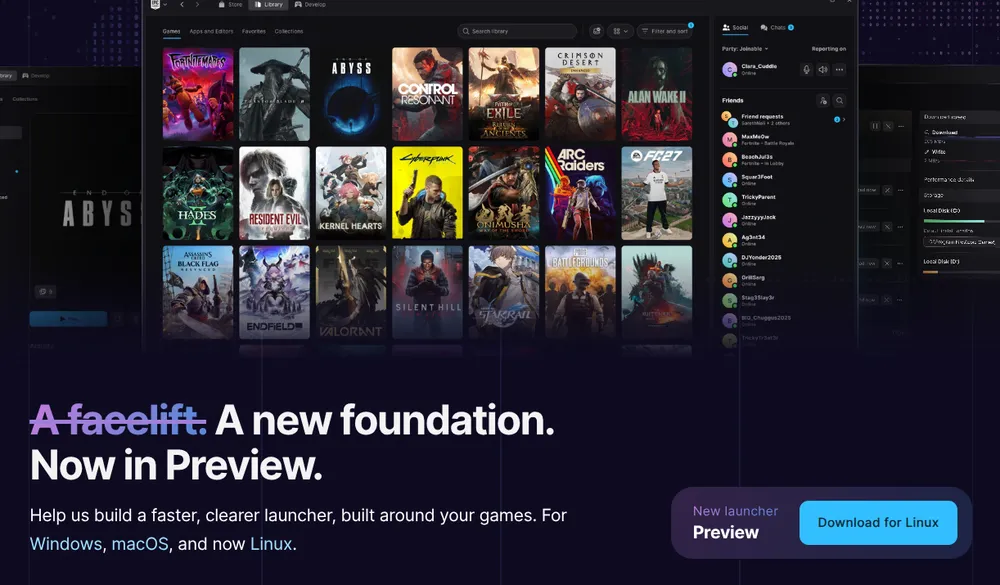The height and width of the screenshot is (585, 1000).
Task: Open the Hades II cover
Action: pos(198,193)
